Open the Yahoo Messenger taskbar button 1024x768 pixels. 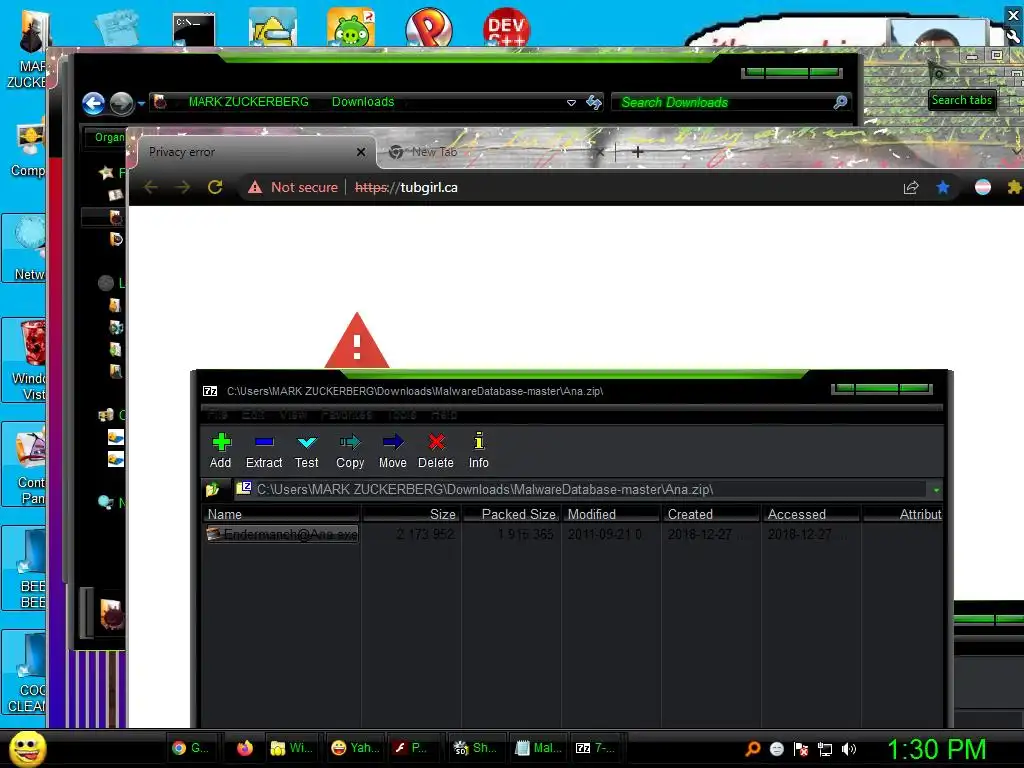355,748
